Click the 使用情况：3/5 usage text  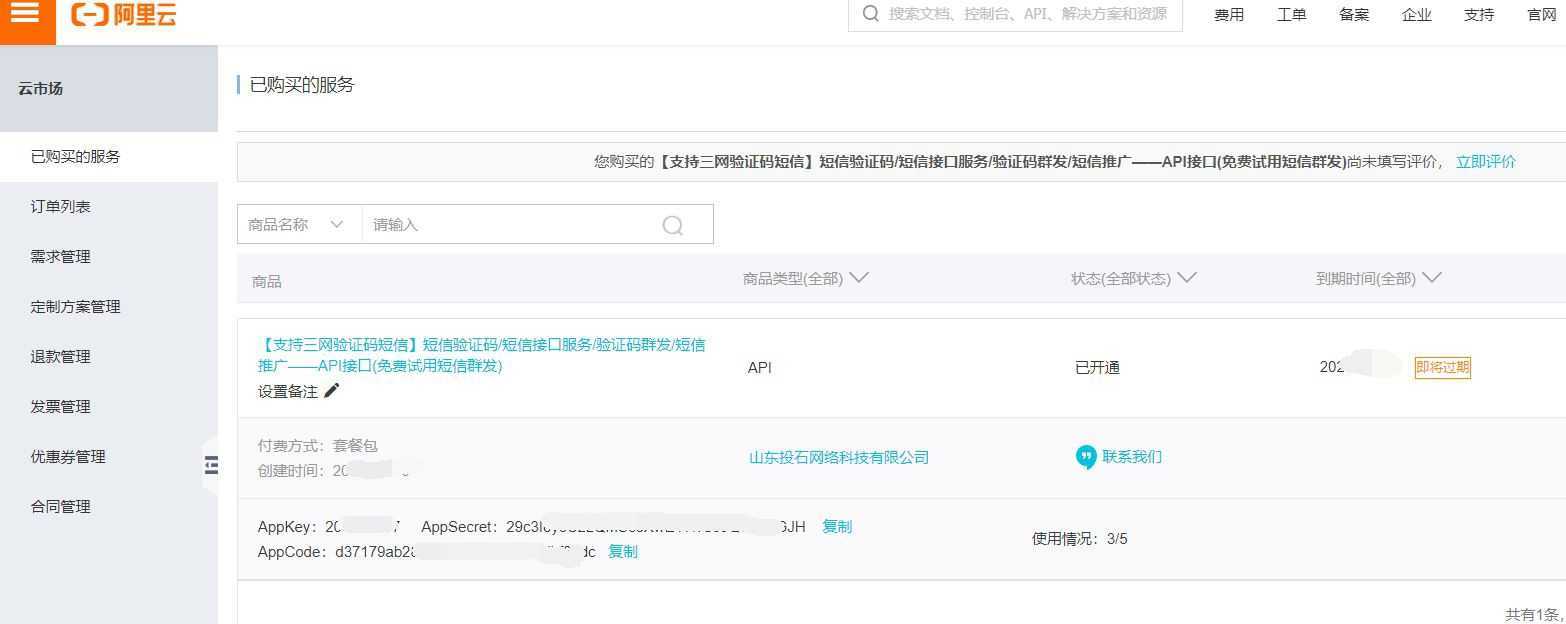coord(1080,539)
